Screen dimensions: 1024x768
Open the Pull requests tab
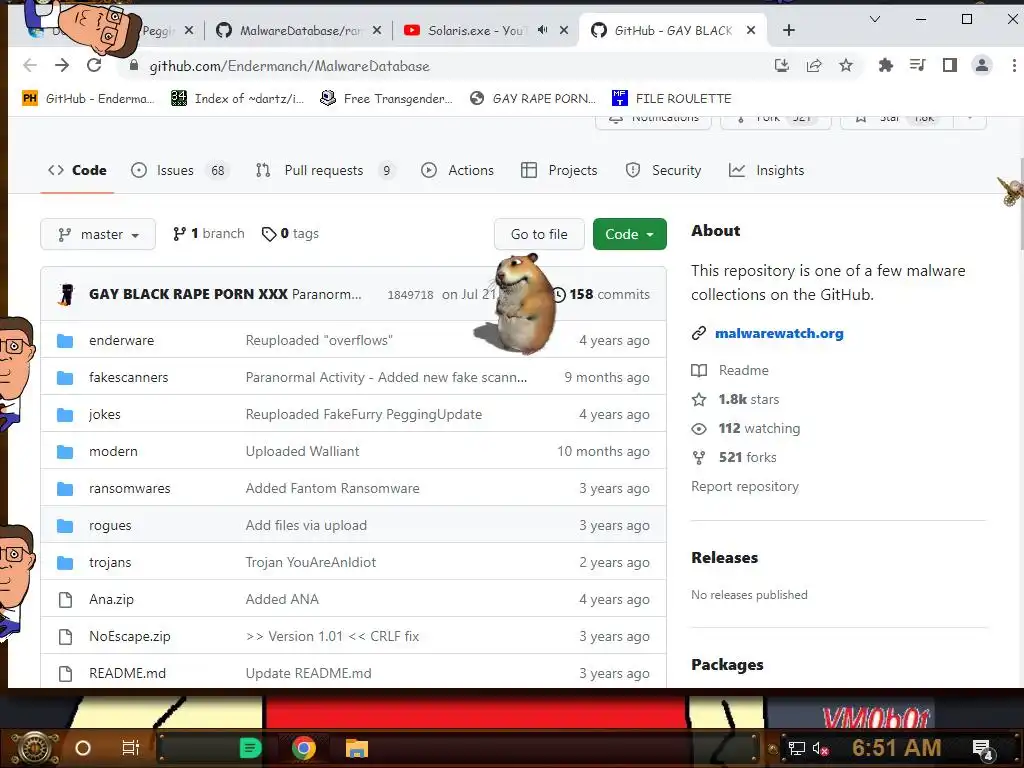325,170
